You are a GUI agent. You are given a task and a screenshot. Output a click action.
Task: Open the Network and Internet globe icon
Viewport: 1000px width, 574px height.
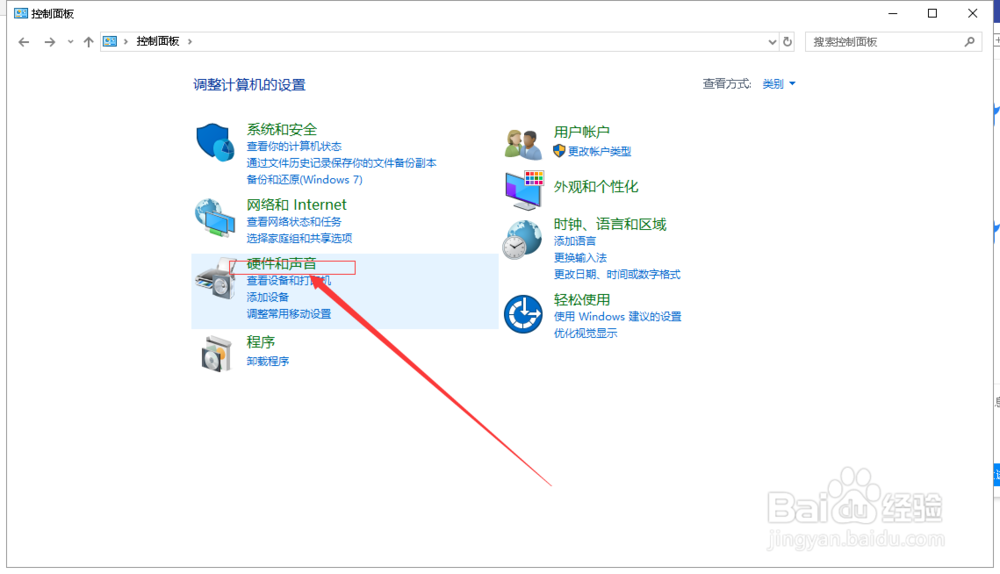pos(215,217)
